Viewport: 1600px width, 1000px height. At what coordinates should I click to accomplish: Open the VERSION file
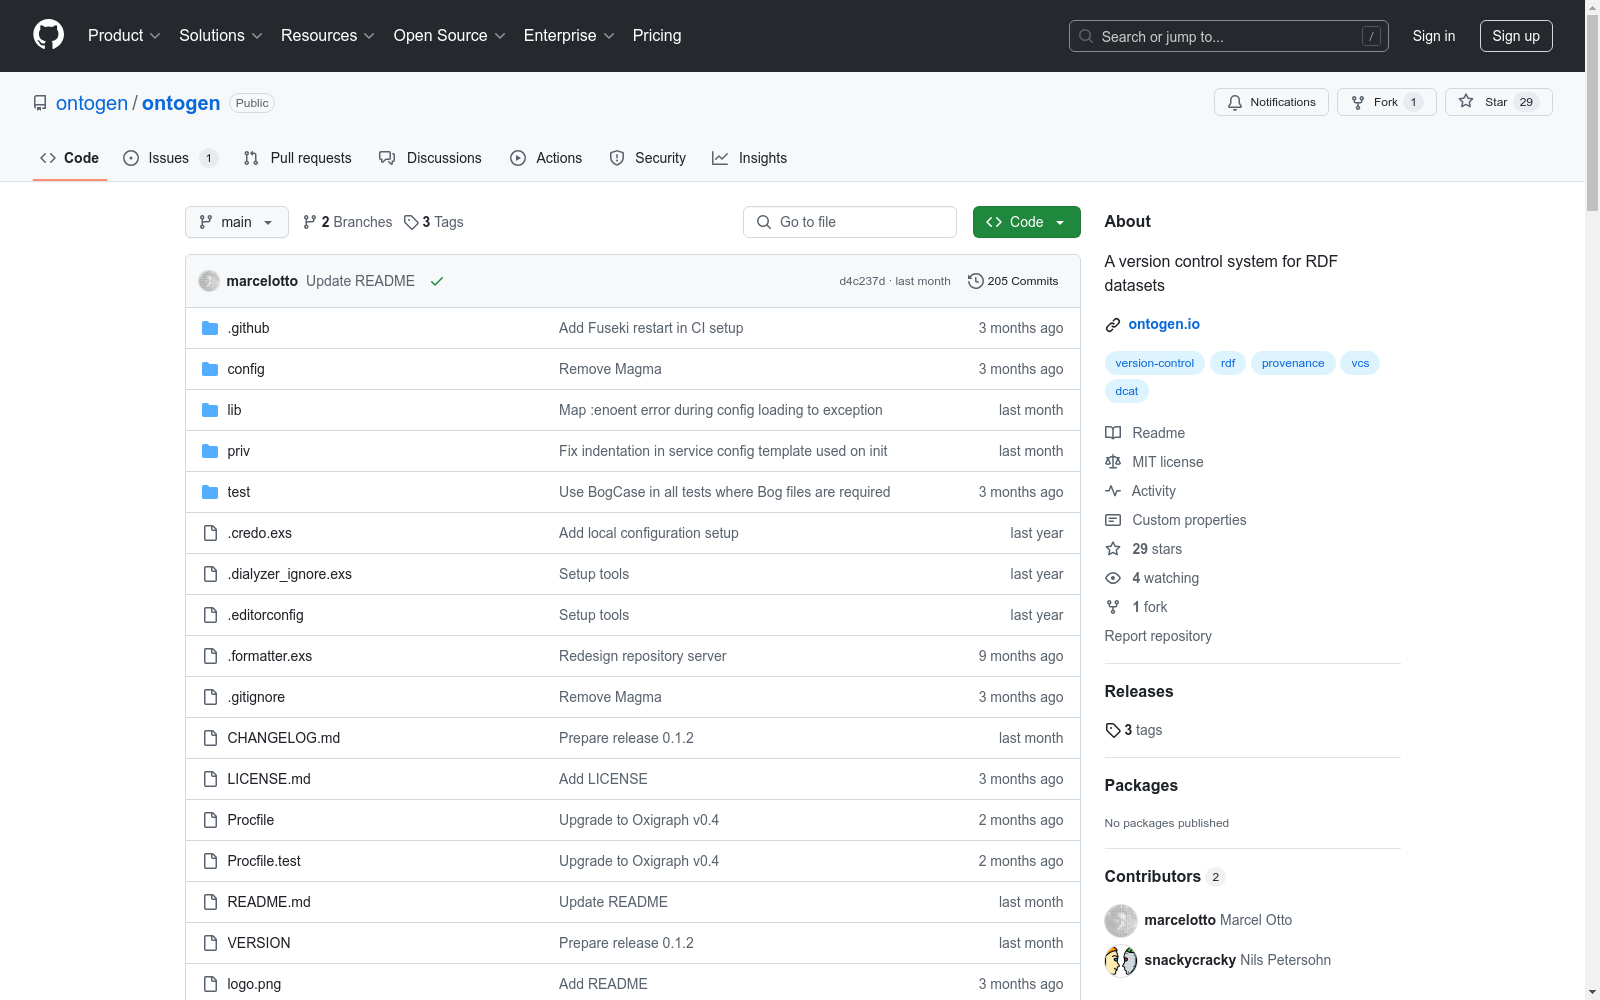pyautogui.click(x=259, y=943)
